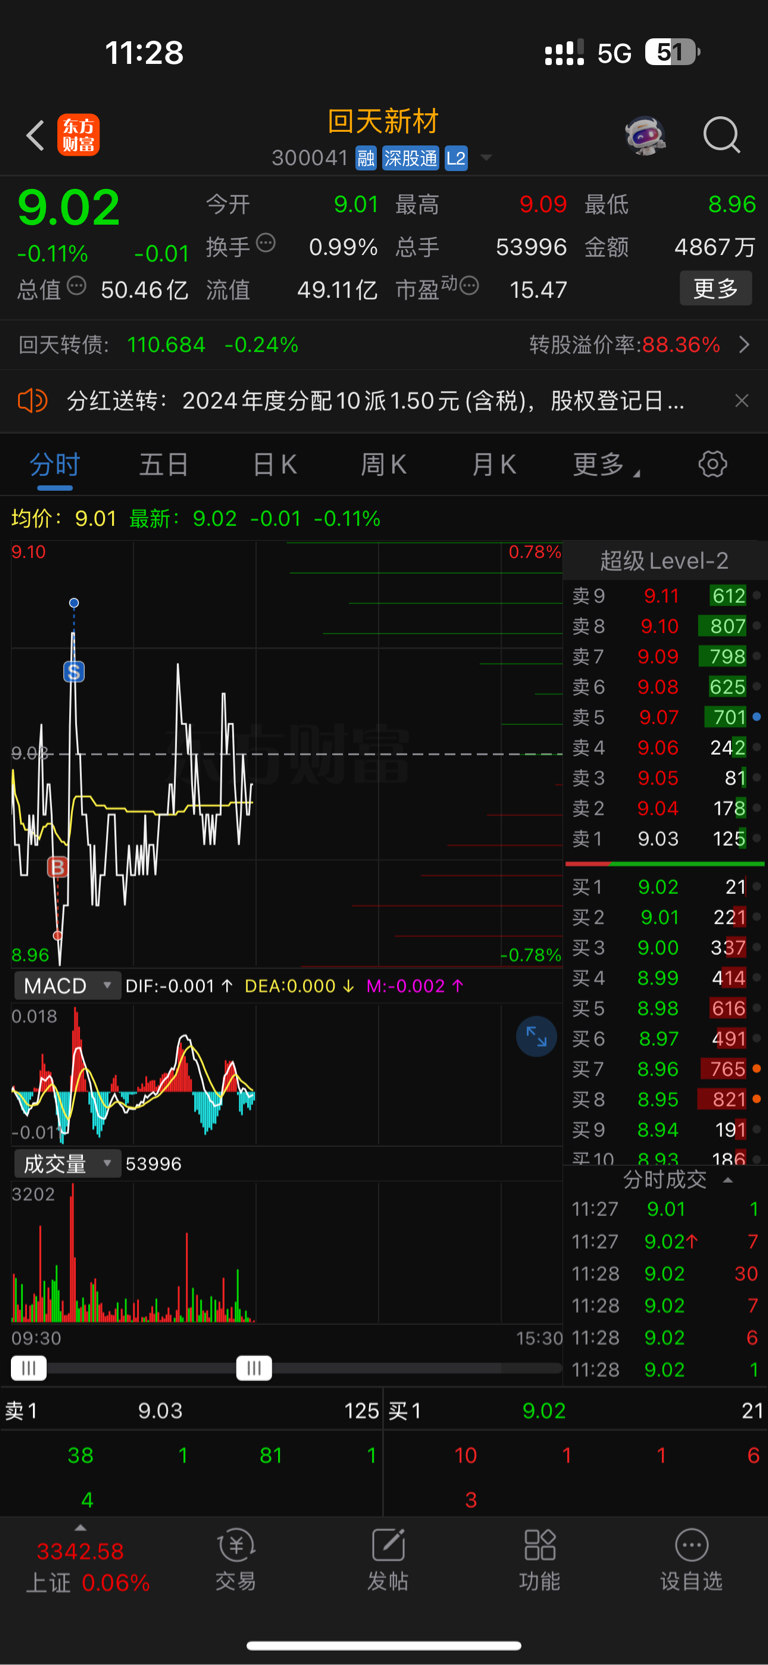
Task: Open chart settings gear icon
Action: tap(713, 464)
